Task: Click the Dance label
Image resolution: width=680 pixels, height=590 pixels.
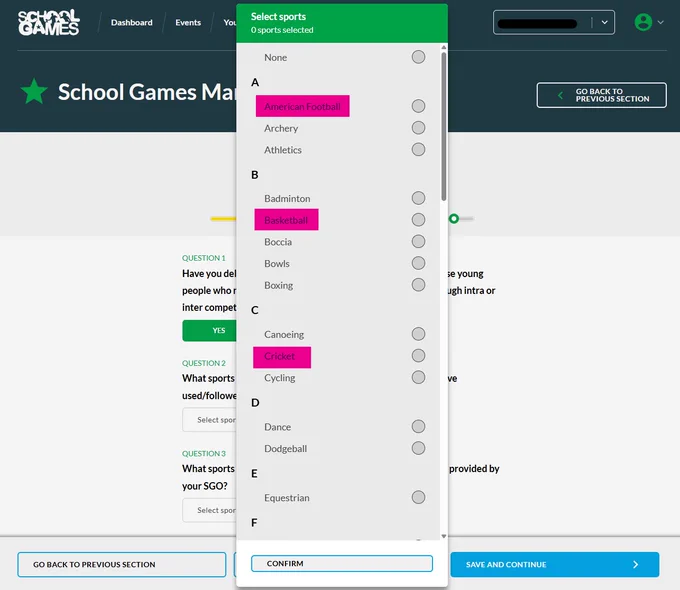Action: (x=278, y=427)
